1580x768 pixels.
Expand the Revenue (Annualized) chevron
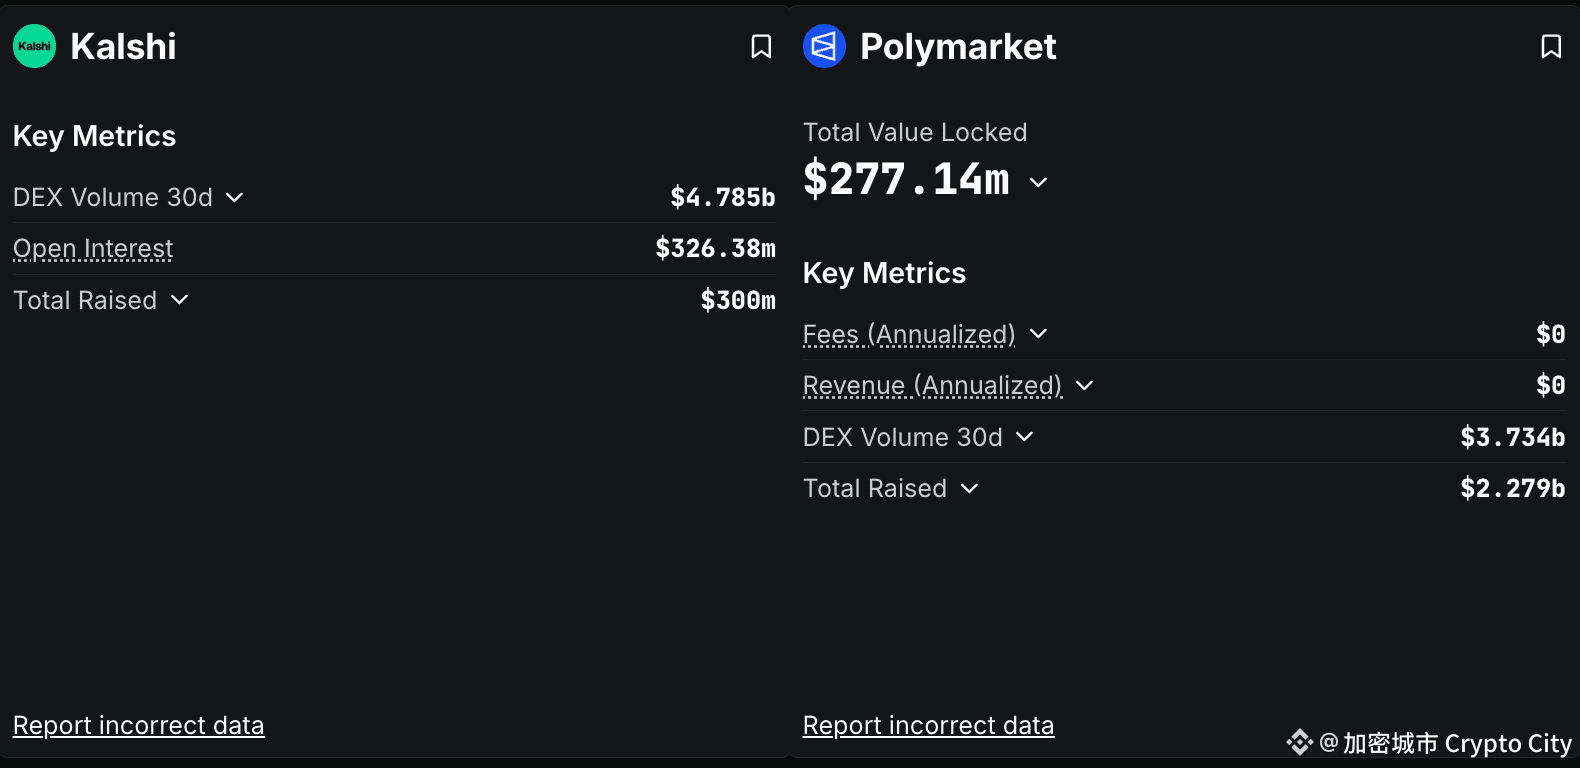point(1085,386)
